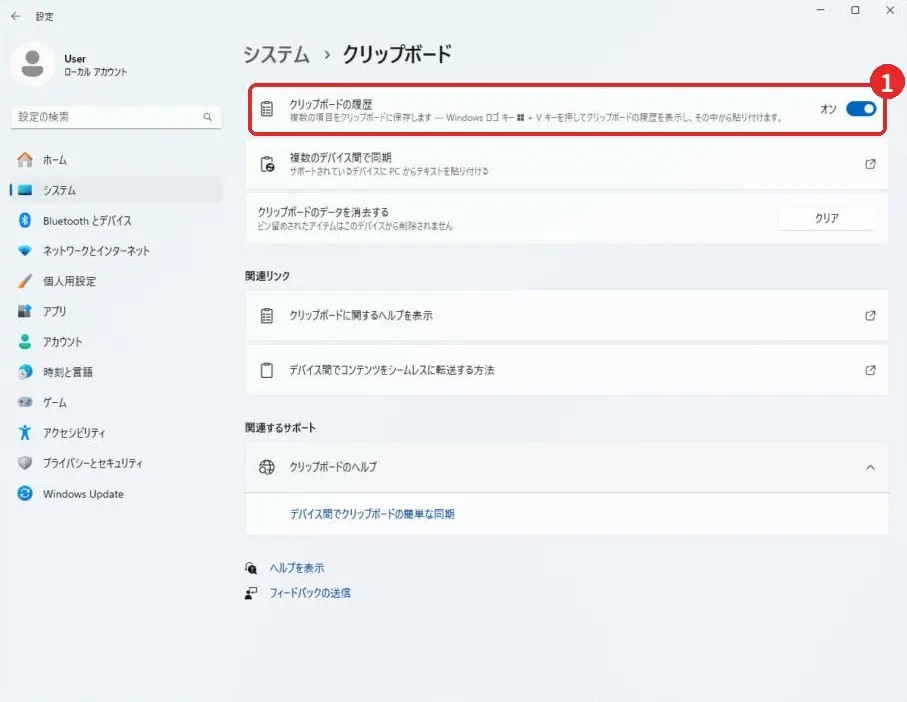
Task: Click the Windows Update sync icon
Action: 25,493
